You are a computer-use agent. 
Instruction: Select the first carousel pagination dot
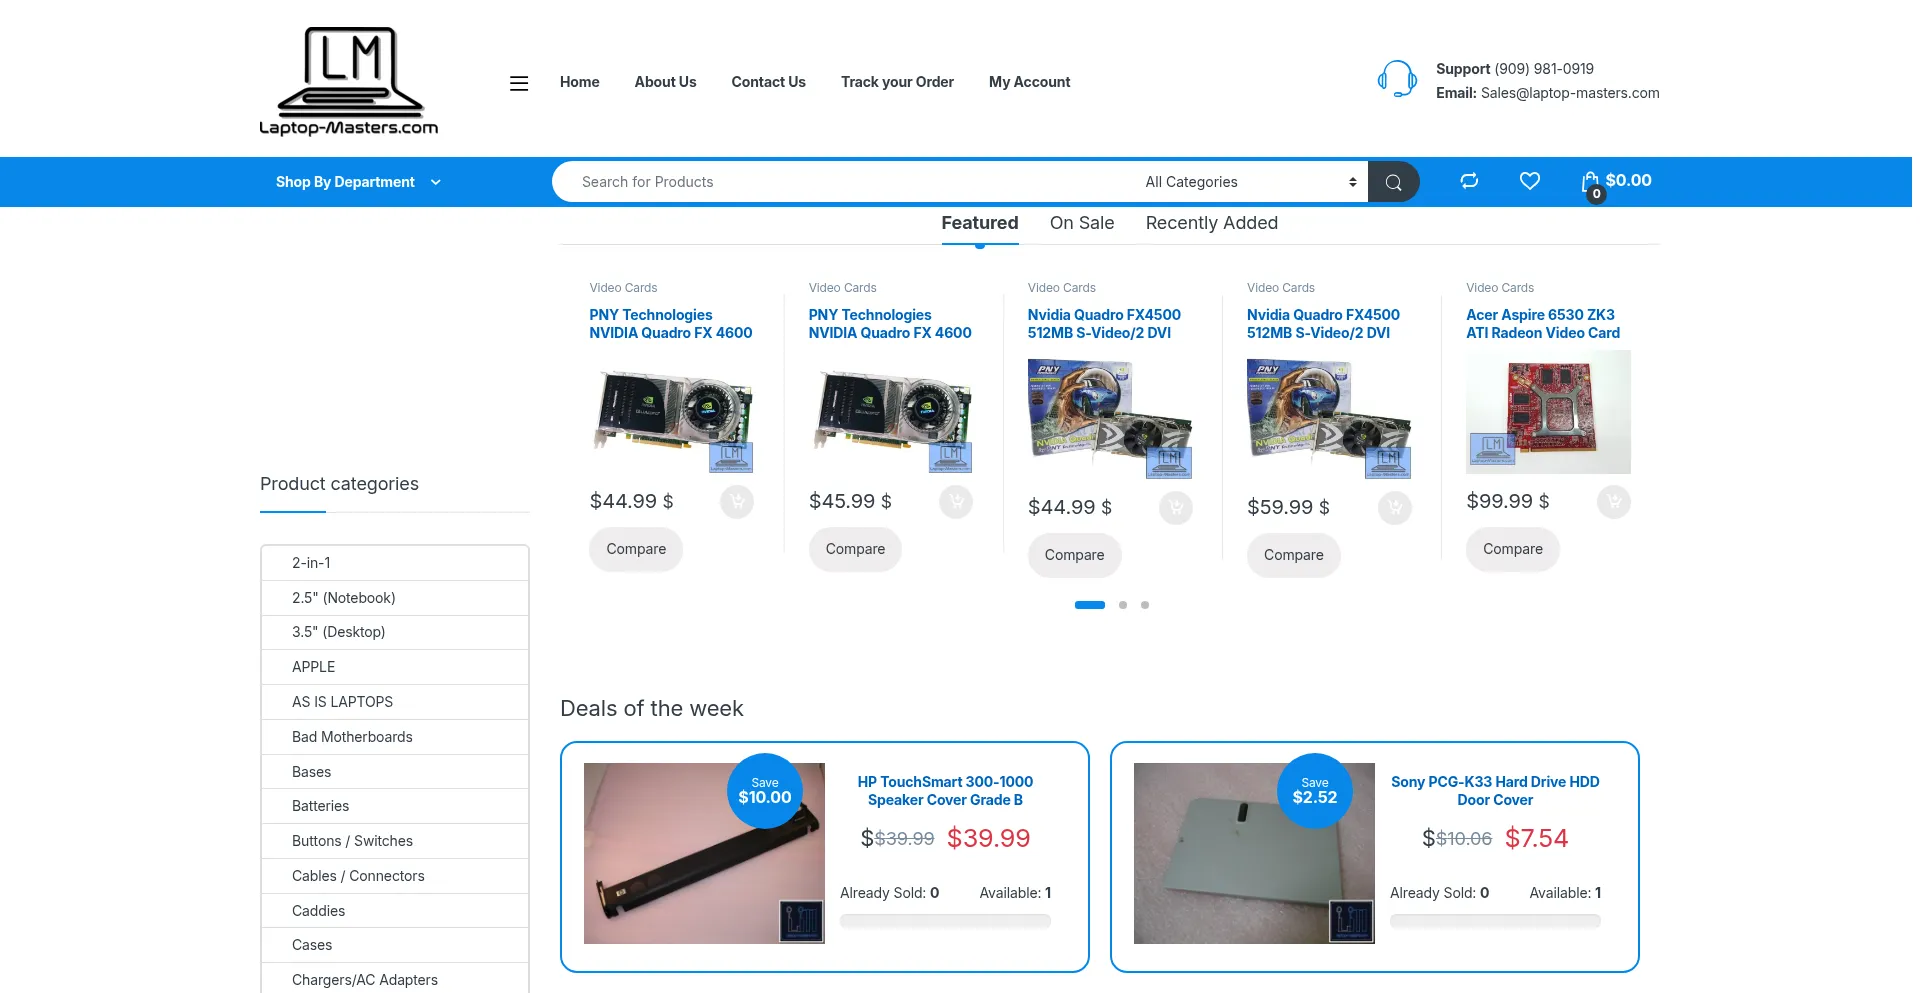tap(1089, 605)
